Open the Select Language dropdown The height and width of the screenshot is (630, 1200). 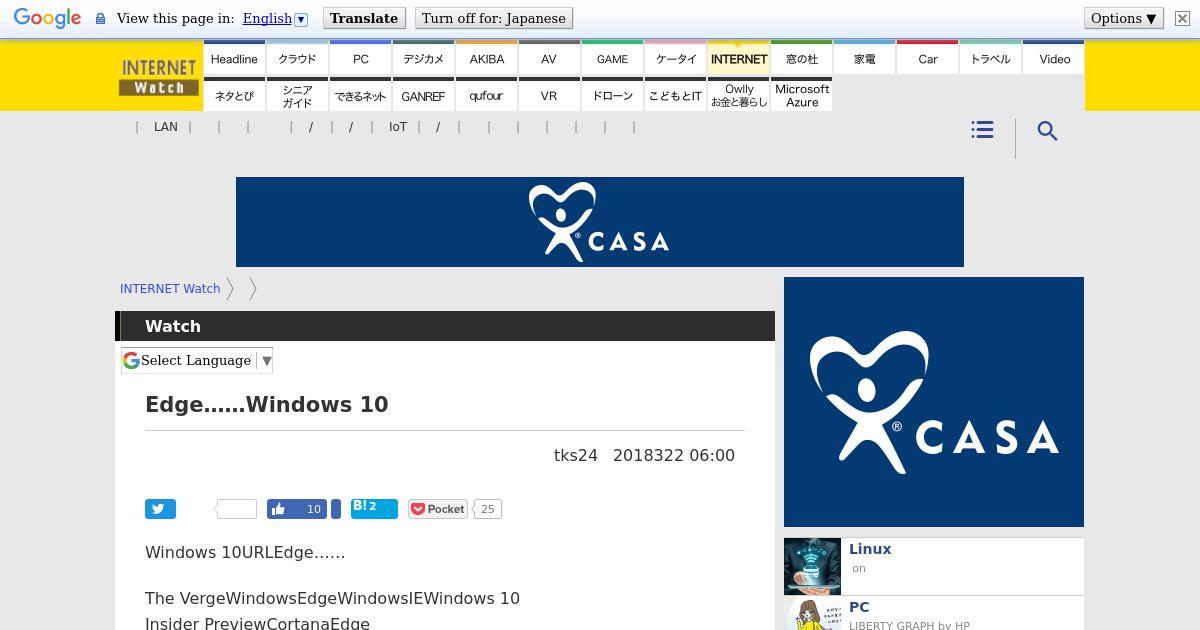pos(197,360)
